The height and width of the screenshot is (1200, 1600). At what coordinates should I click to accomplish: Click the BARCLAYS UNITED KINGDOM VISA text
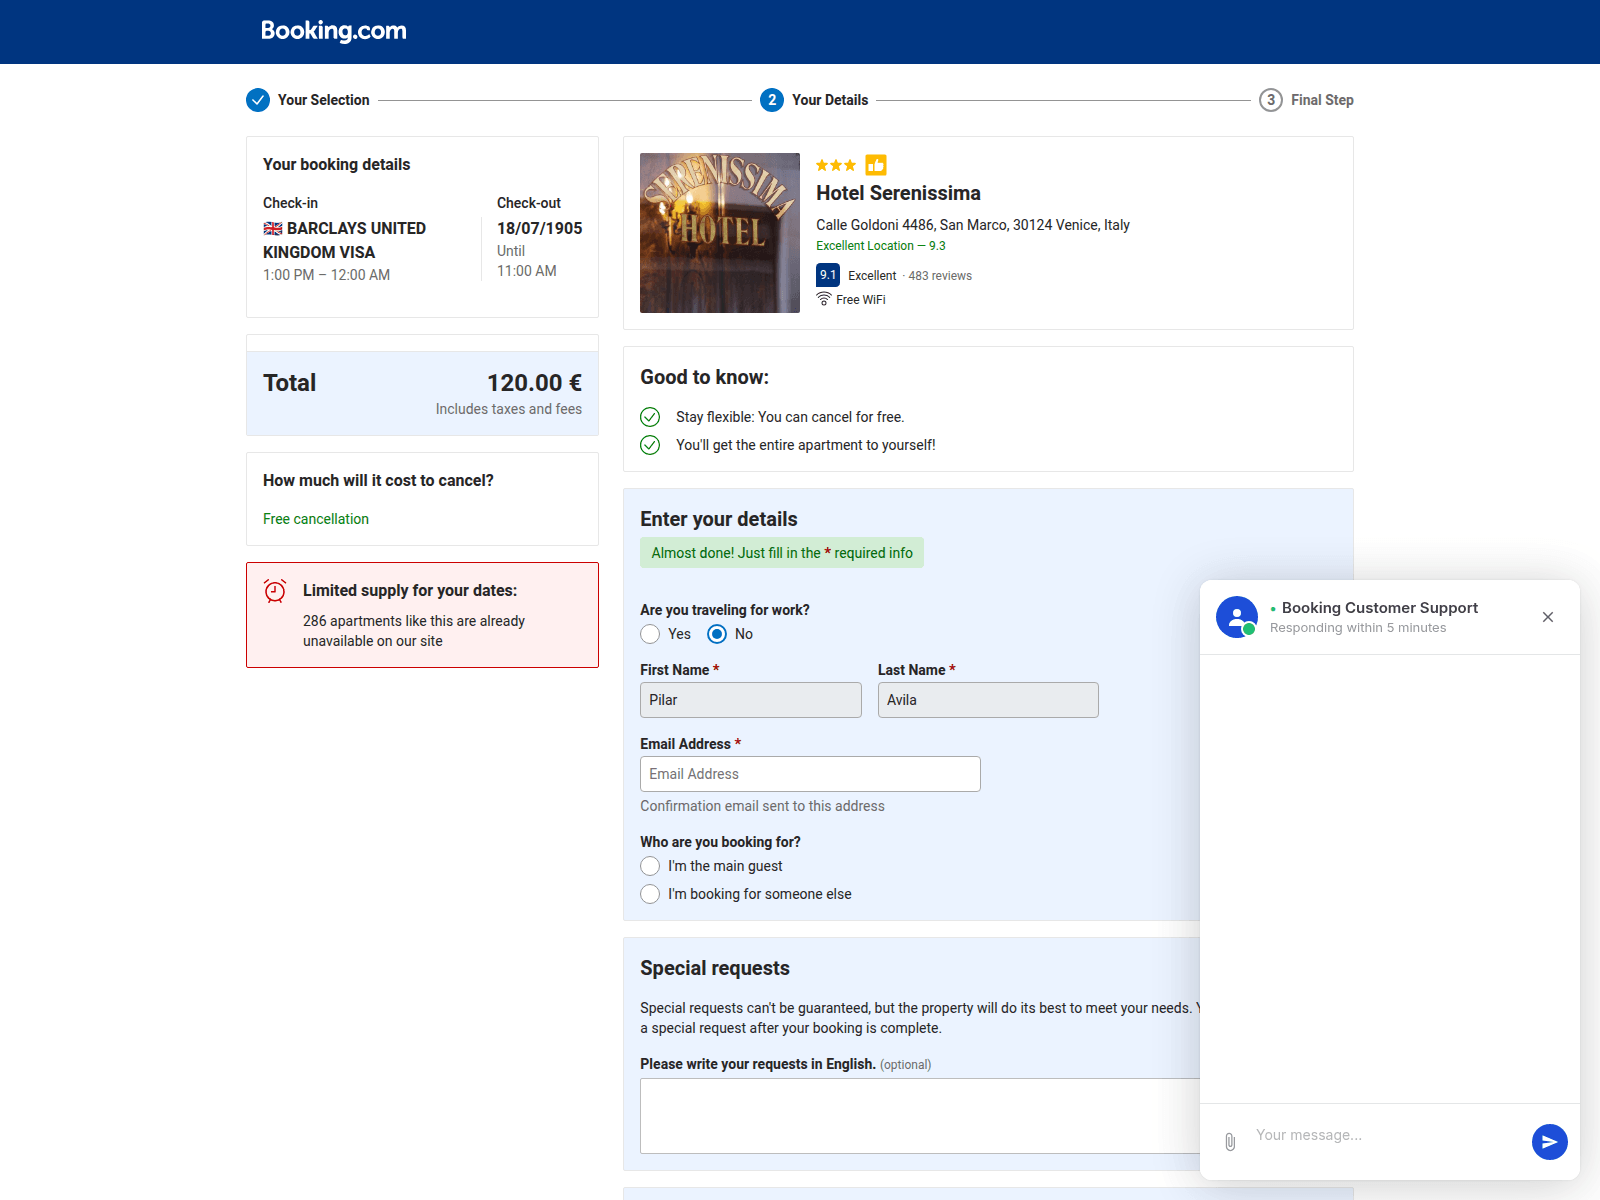point(344,240)
